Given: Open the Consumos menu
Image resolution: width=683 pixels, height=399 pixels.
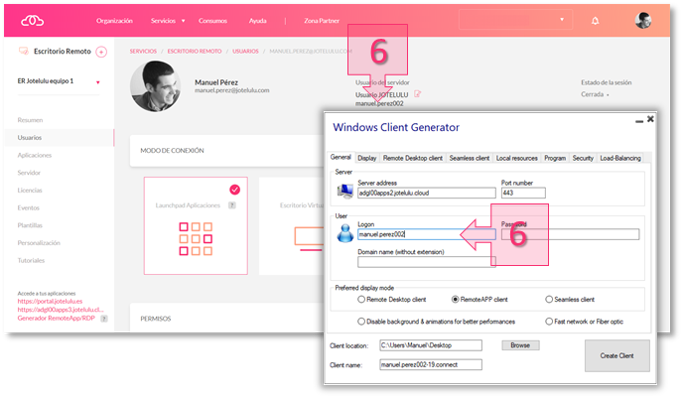Looking at the screenshot, I should pyautogui.click(x=213, y=20).
